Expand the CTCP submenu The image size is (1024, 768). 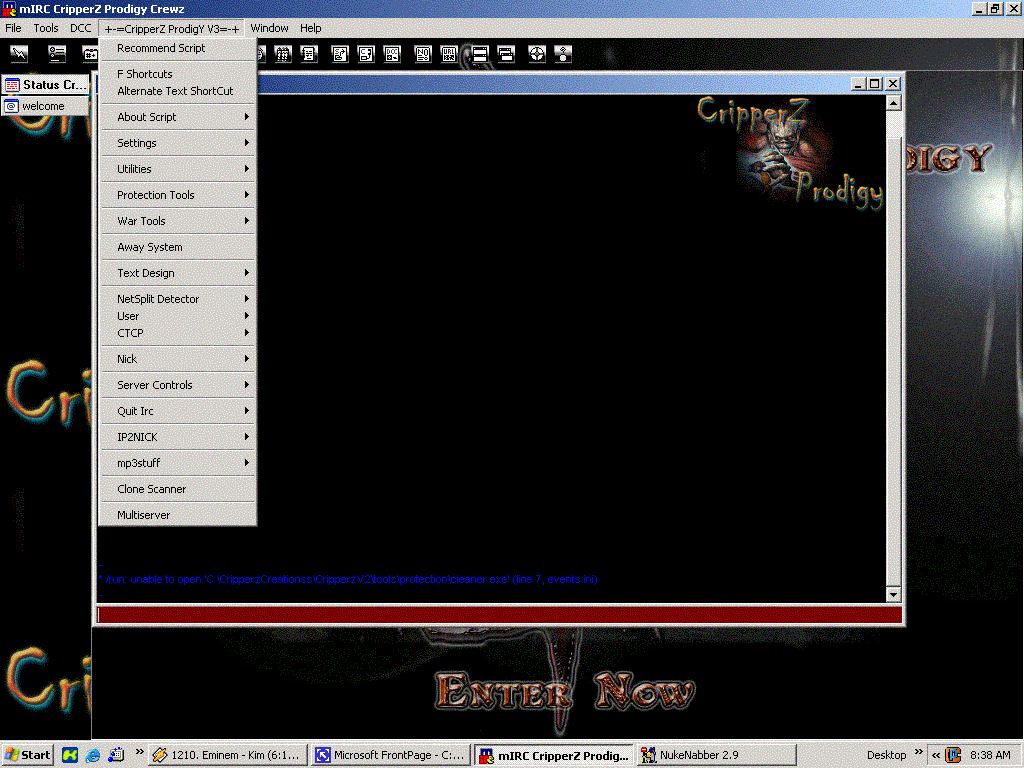(178, 333)
